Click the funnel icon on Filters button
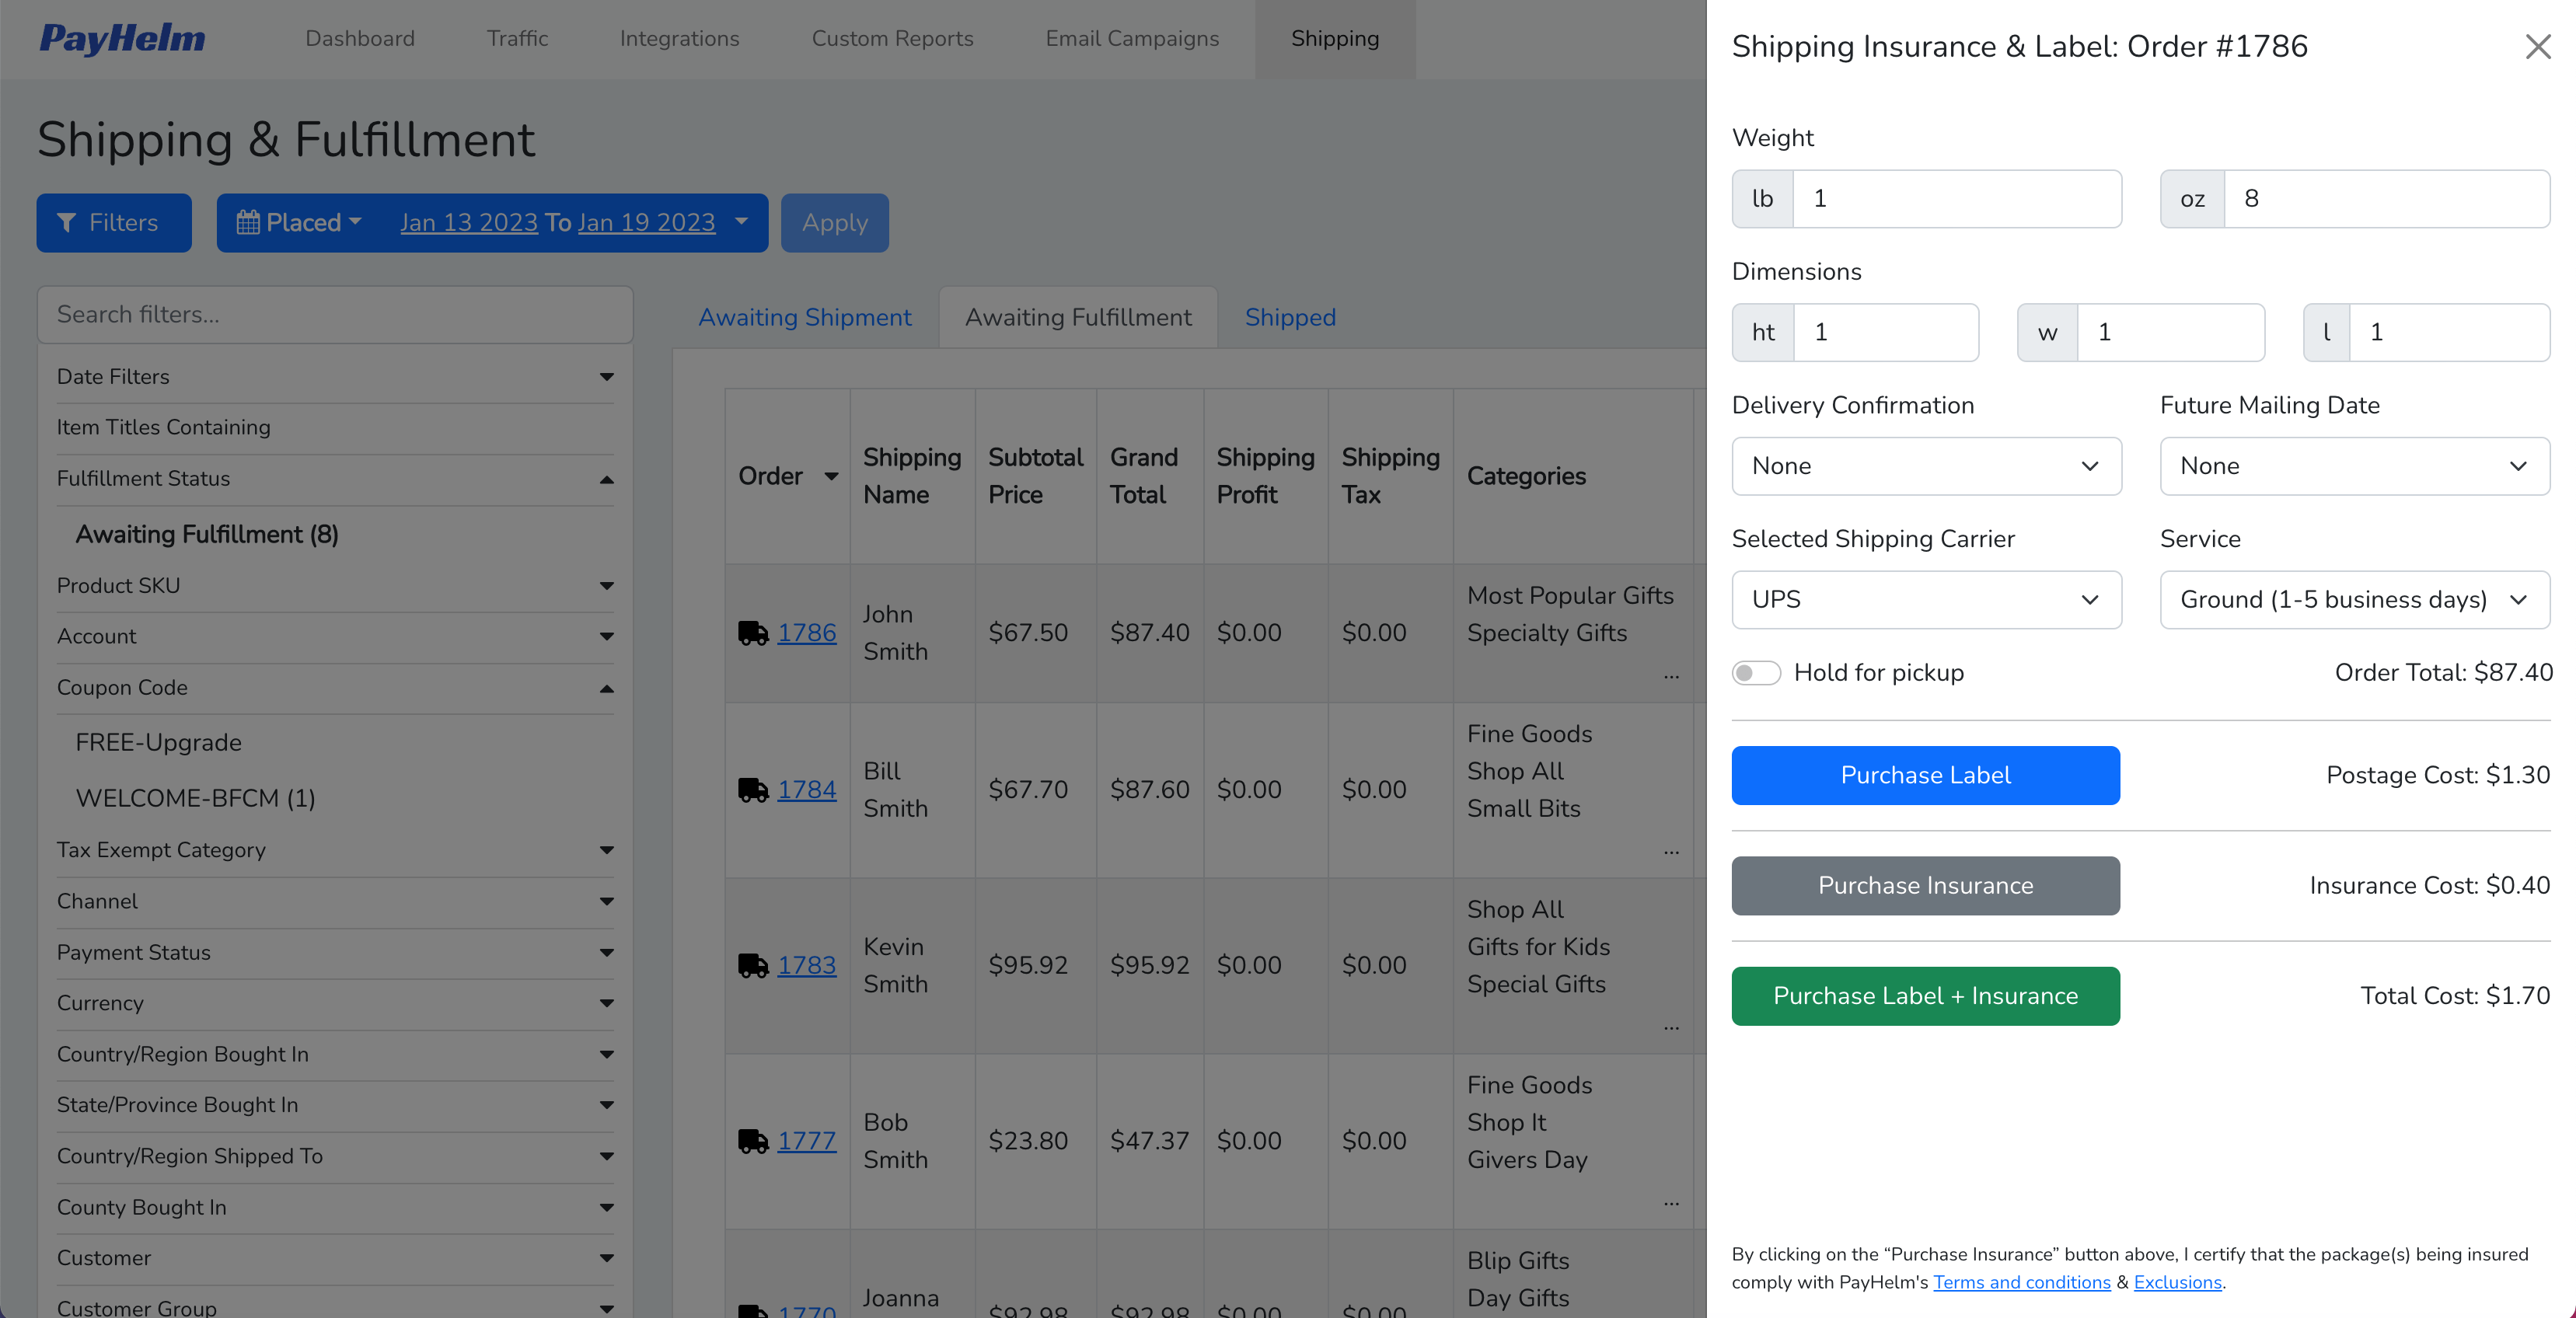The height and width of the screenshot is (1318, 2576). coord(67,223)
